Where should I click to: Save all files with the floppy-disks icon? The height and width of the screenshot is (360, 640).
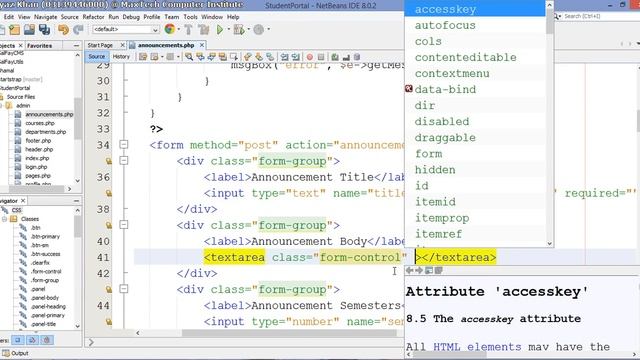coord(44,29)
